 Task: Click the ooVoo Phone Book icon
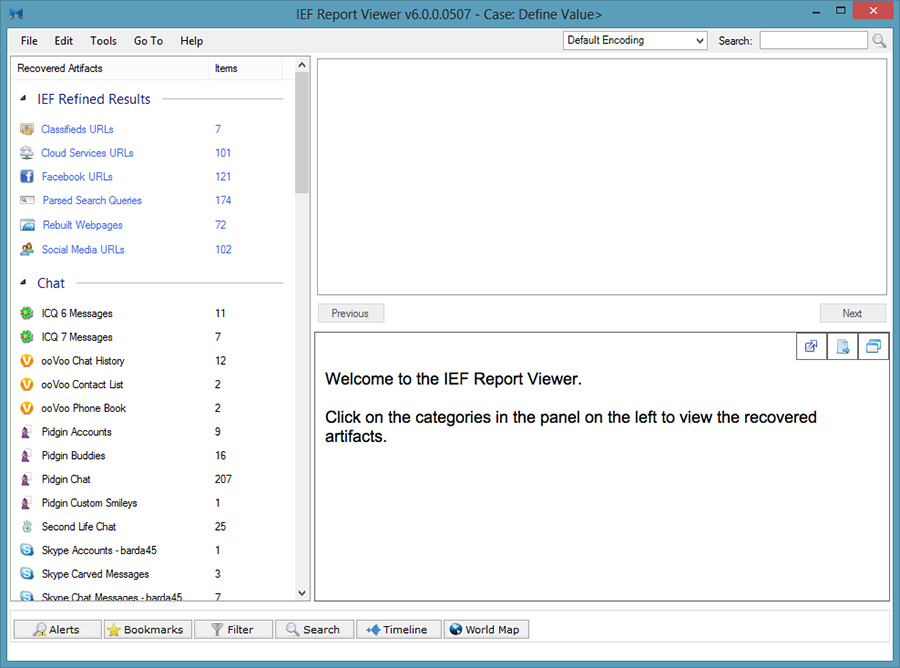pyautogui.click(x=26, y=408)
